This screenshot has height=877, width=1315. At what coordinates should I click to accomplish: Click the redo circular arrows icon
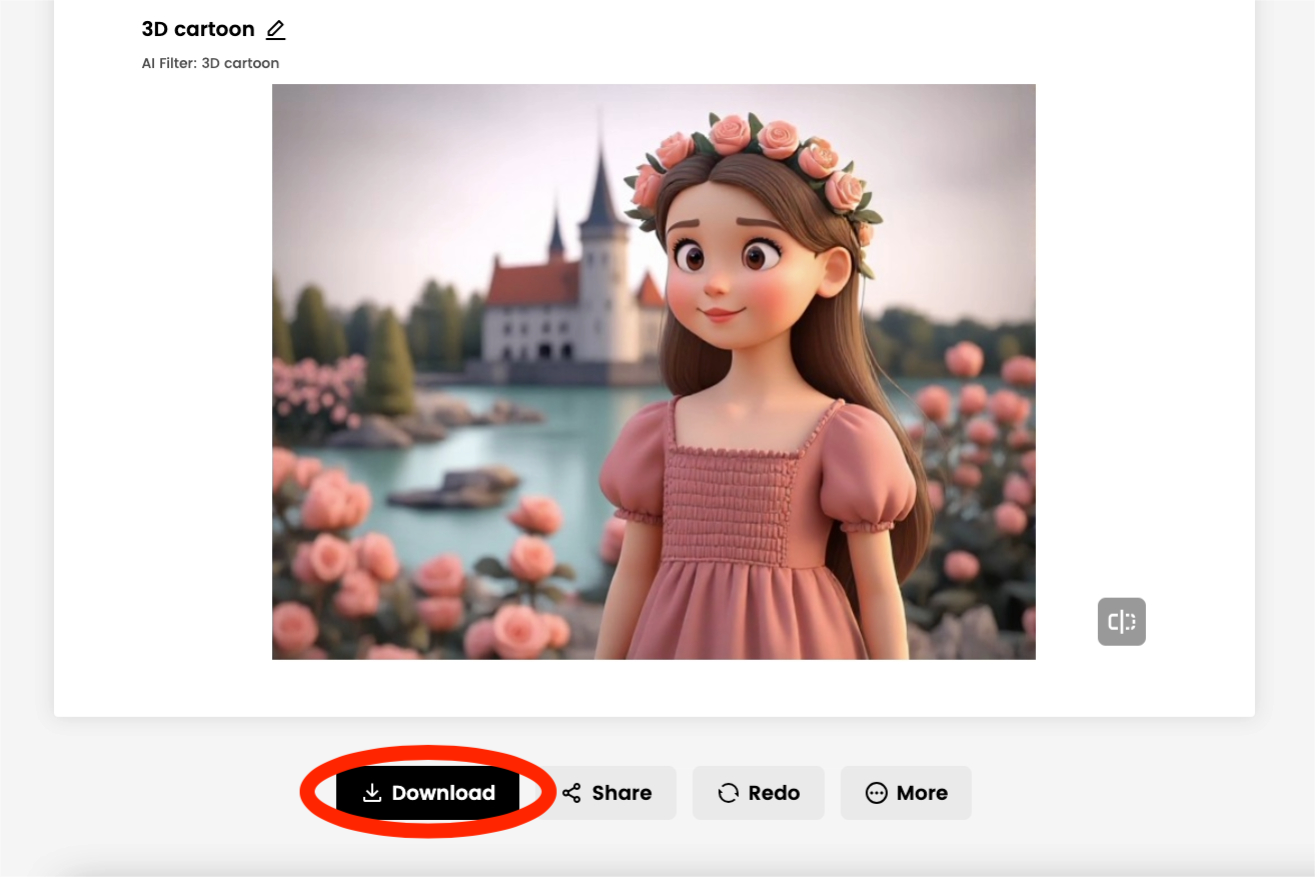[728, 793]
